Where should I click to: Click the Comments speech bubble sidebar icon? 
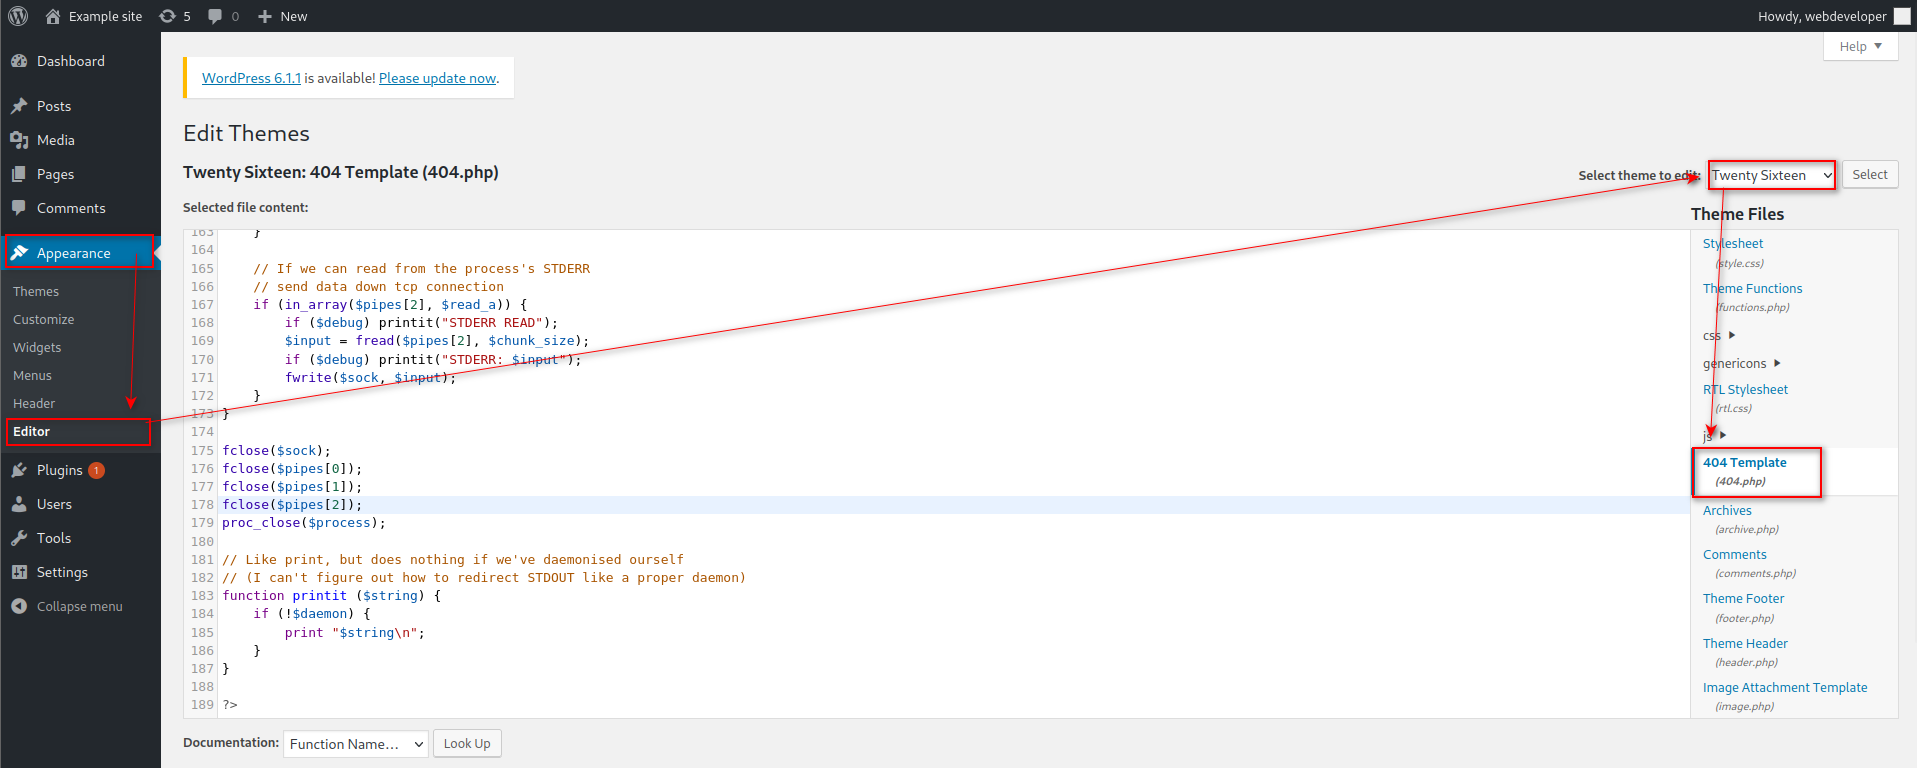coord(19,208)
